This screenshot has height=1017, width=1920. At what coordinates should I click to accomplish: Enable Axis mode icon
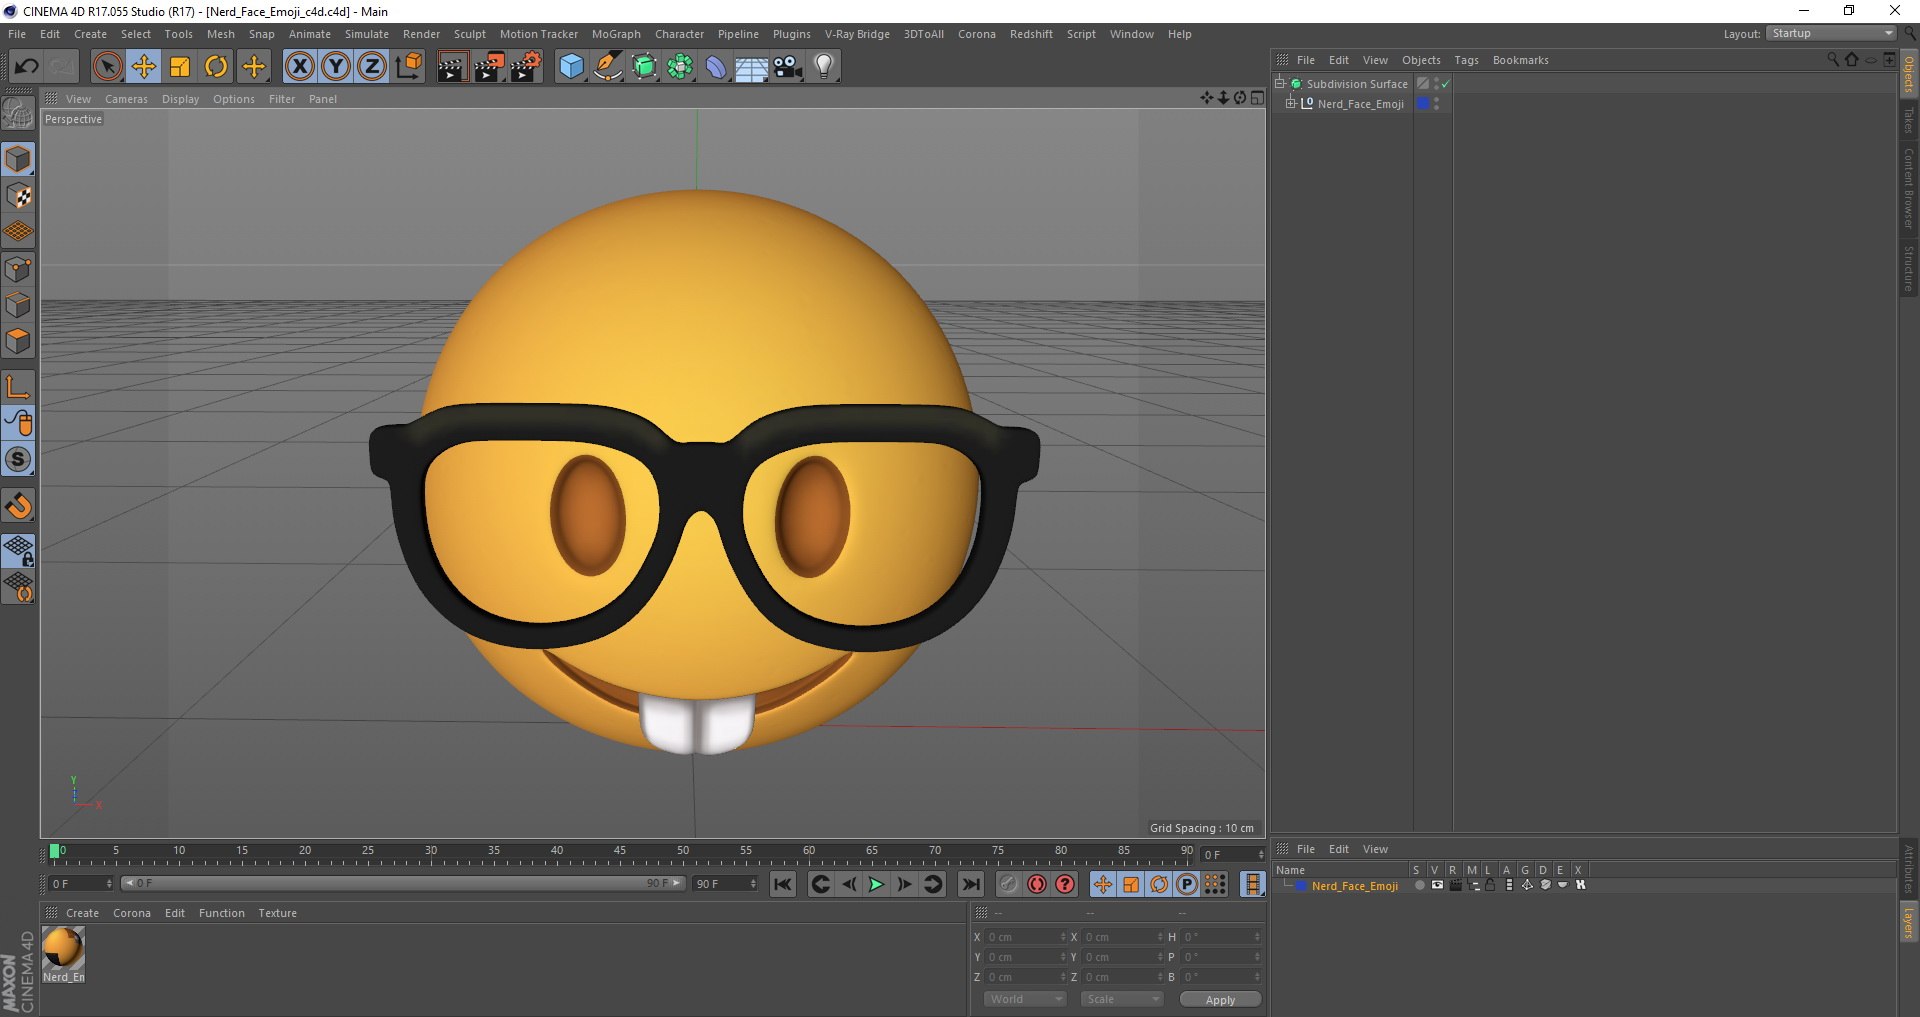[x=18, y=387]
